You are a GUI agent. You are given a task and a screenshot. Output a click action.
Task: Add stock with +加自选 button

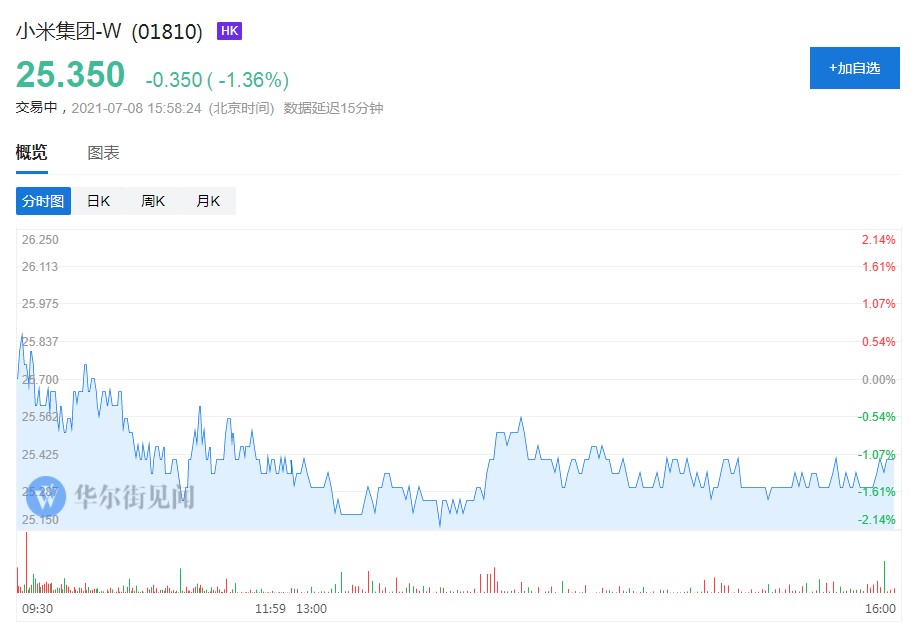pyautogui.click(x=854, y=68)
